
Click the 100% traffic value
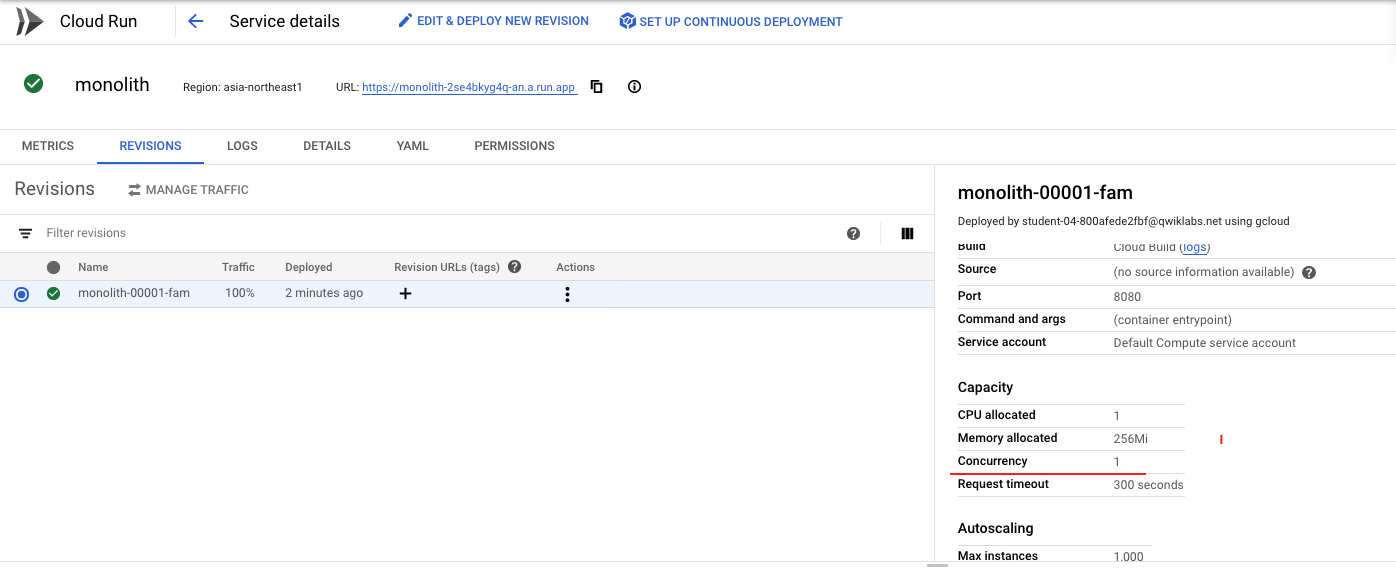238,293
